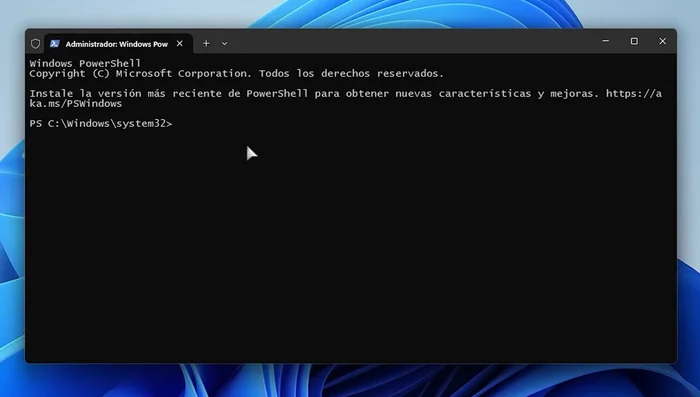Click the PS C:\Windows\system32> prompt line

coord(101,124)
